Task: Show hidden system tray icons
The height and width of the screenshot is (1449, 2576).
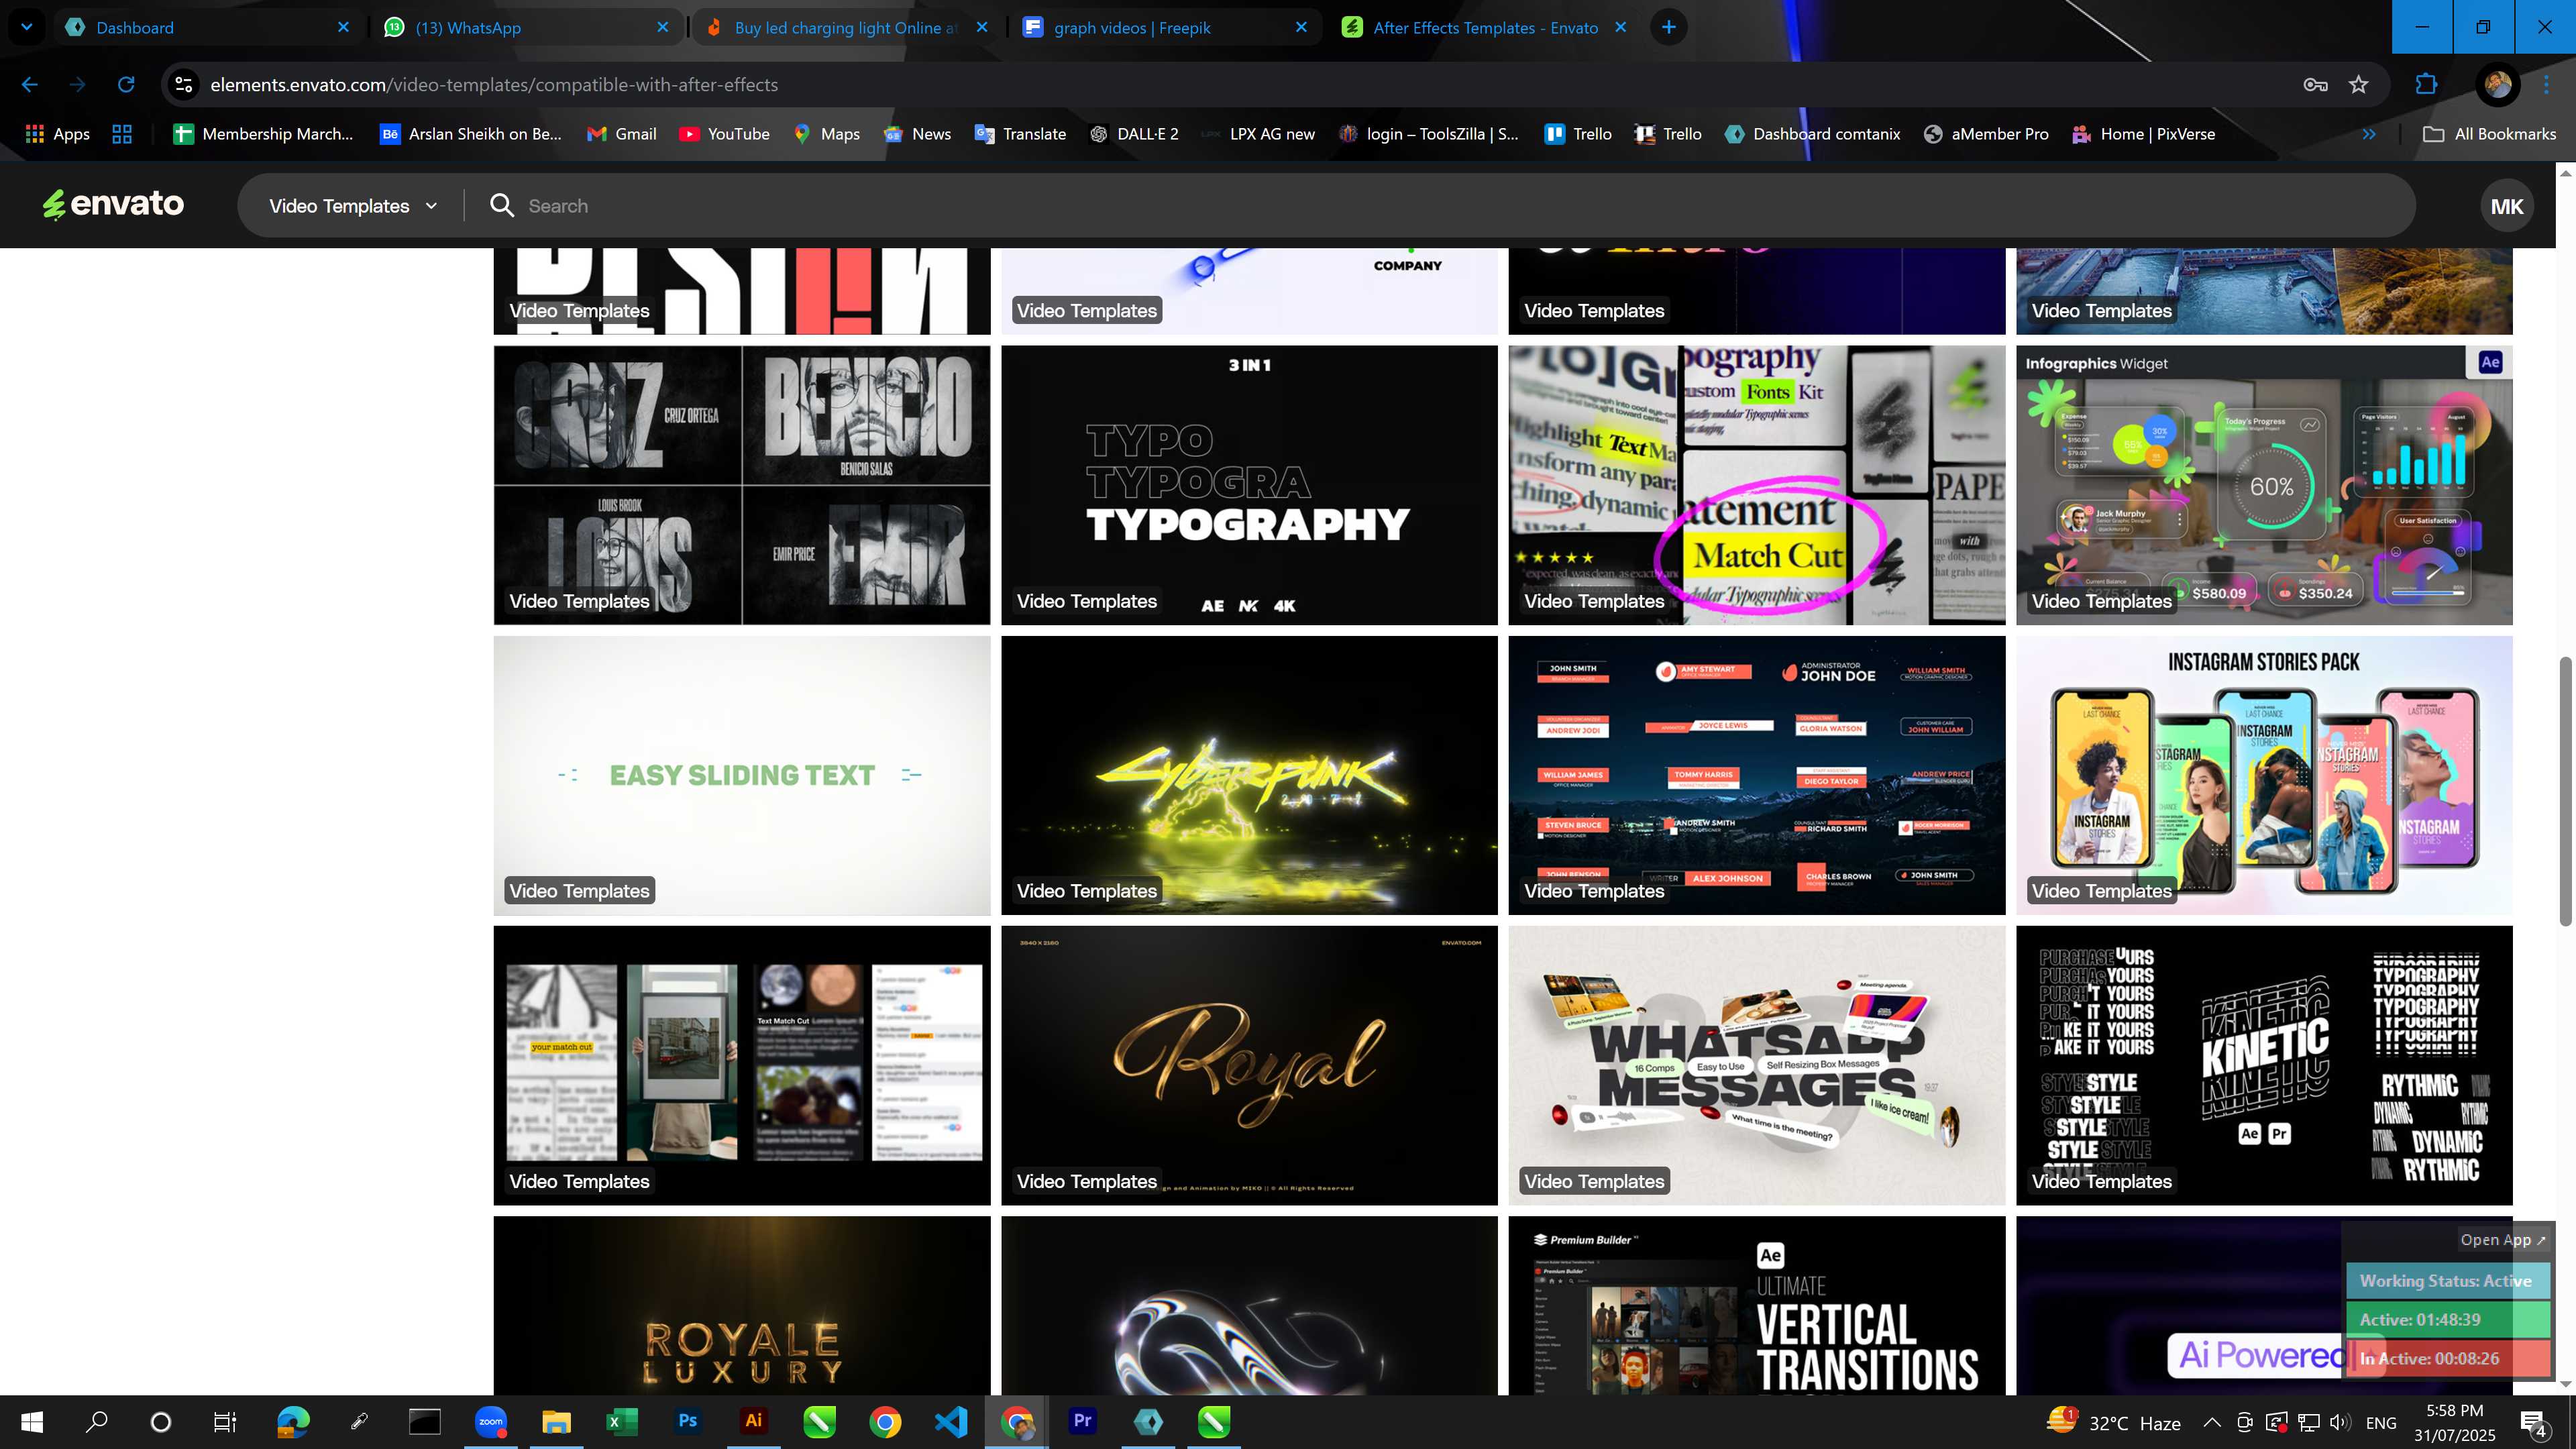Action: point(2212,1423)
